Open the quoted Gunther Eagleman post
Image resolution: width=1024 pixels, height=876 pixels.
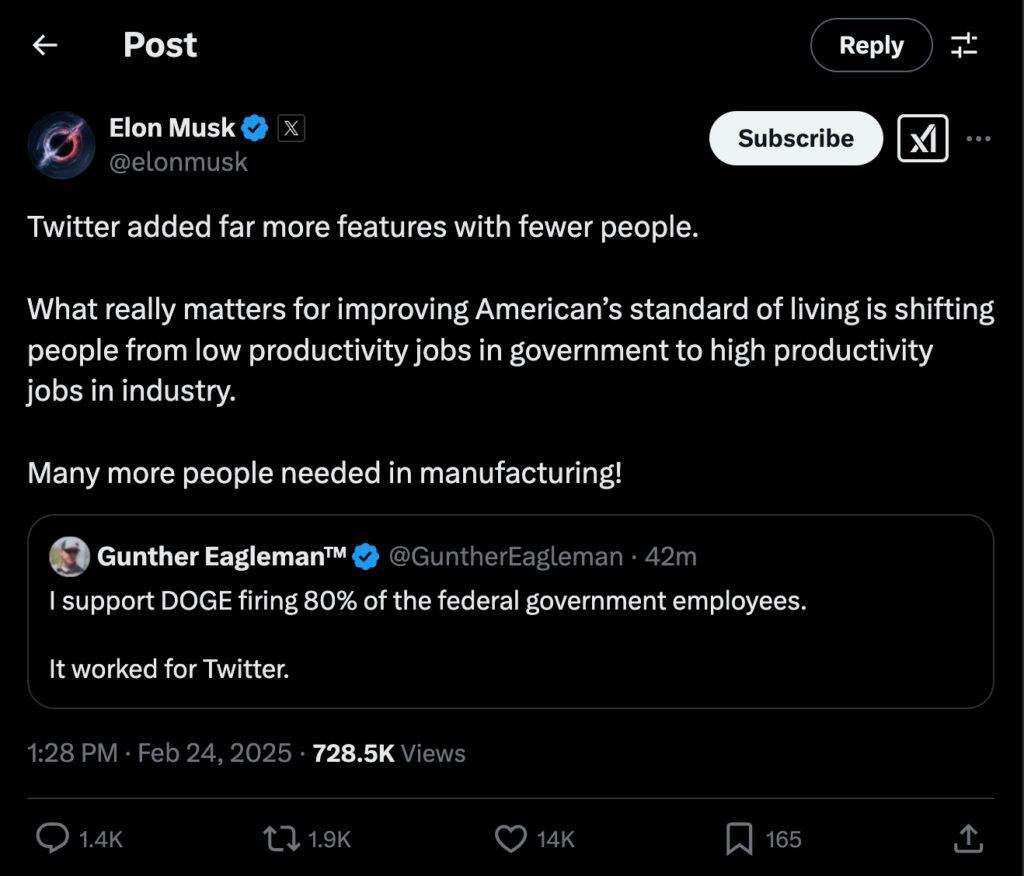(510, 635)
